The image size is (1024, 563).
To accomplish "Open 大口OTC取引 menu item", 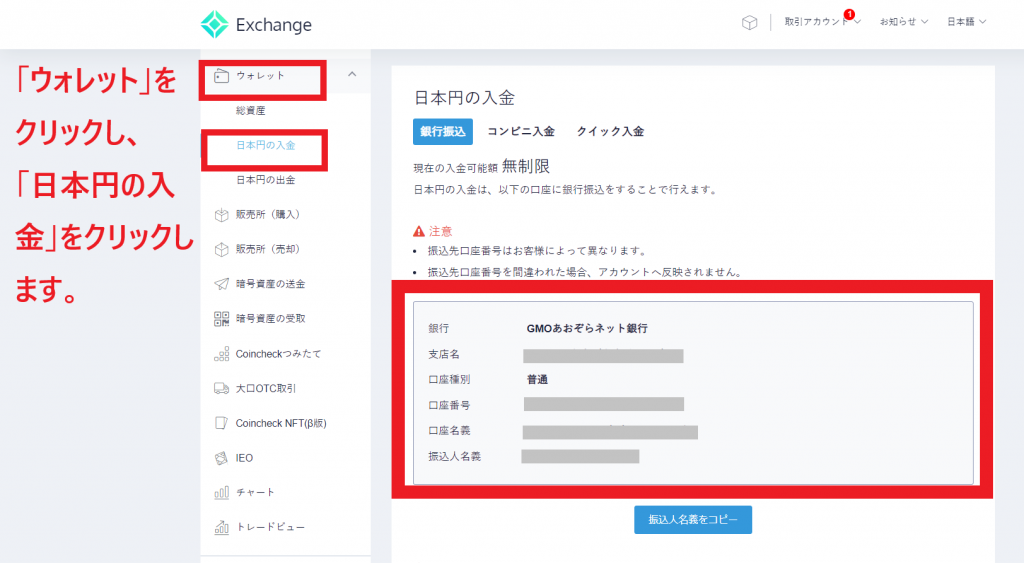I will point(266,388).
